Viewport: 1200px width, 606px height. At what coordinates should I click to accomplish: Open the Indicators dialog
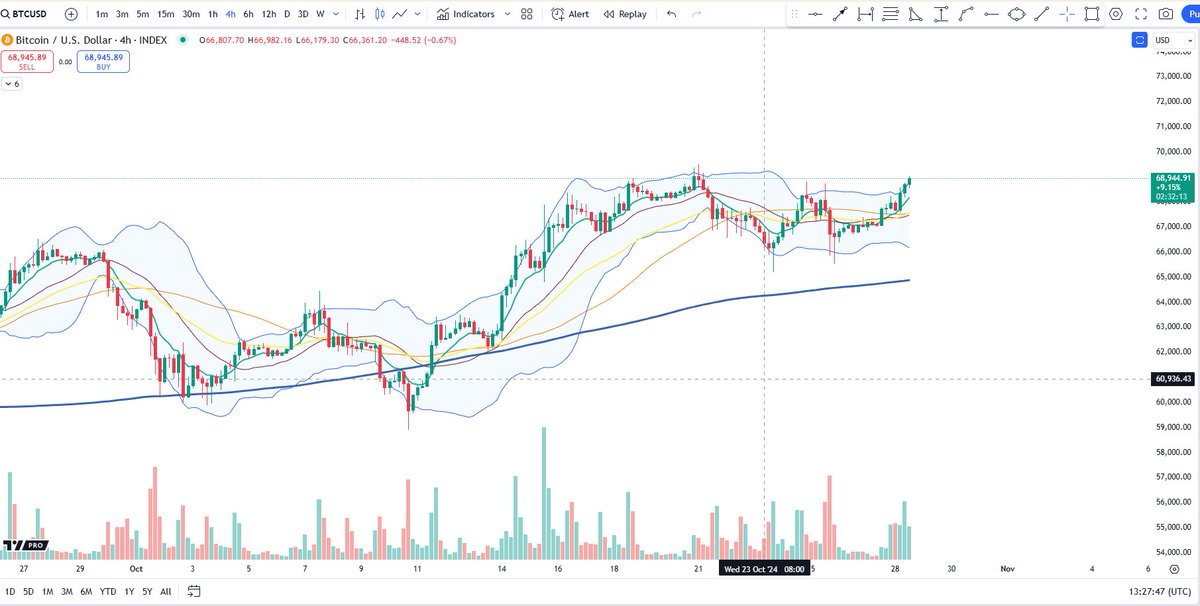[465, 15]
